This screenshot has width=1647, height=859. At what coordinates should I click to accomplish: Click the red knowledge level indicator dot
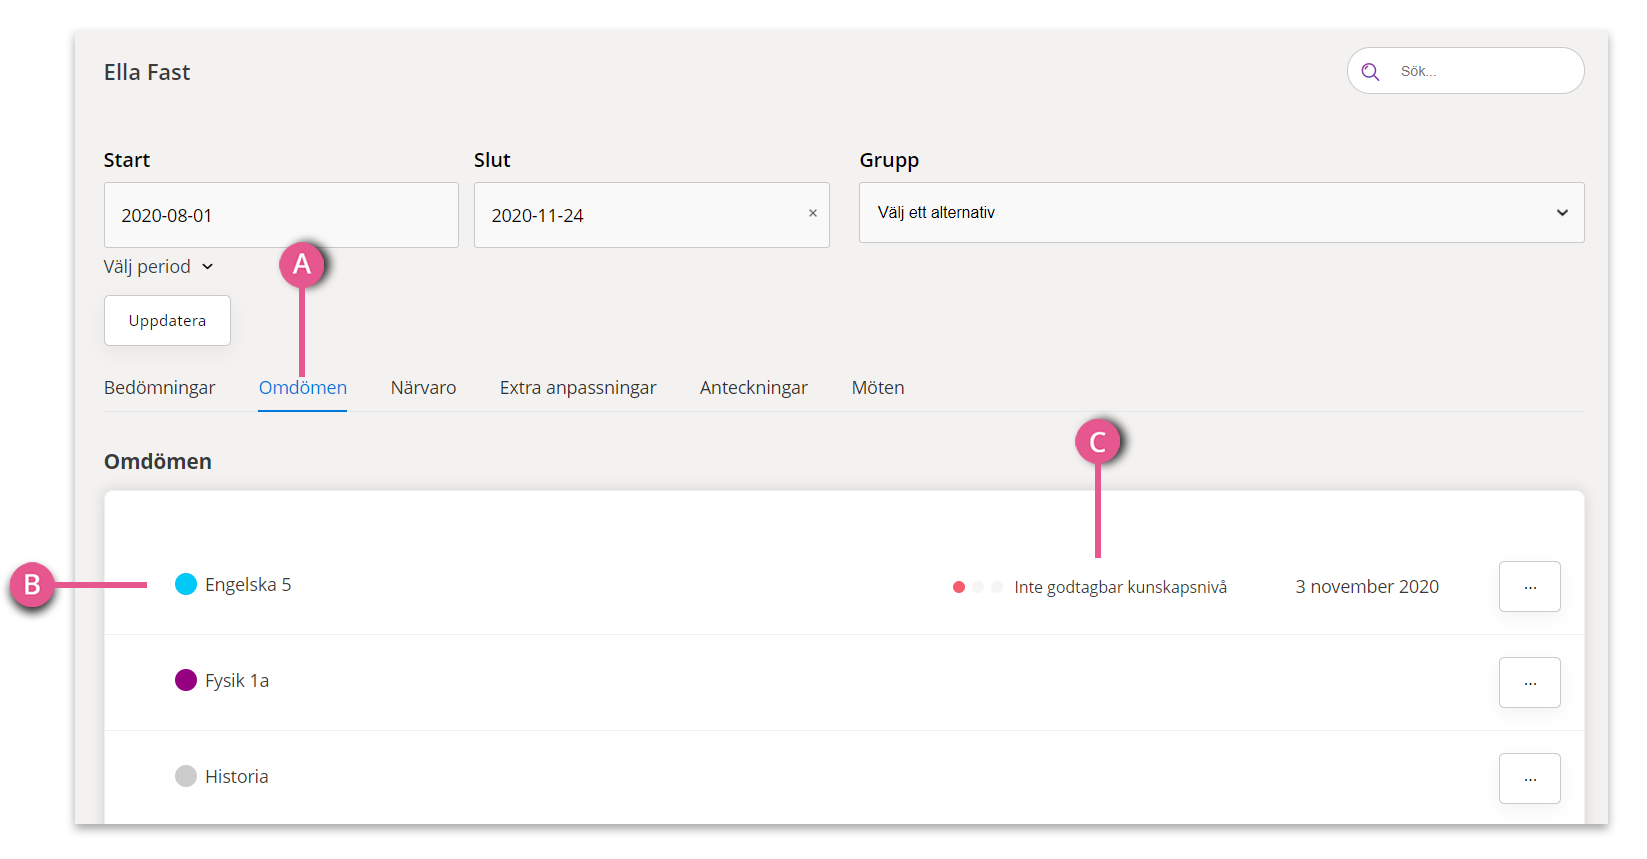(959, 587)
